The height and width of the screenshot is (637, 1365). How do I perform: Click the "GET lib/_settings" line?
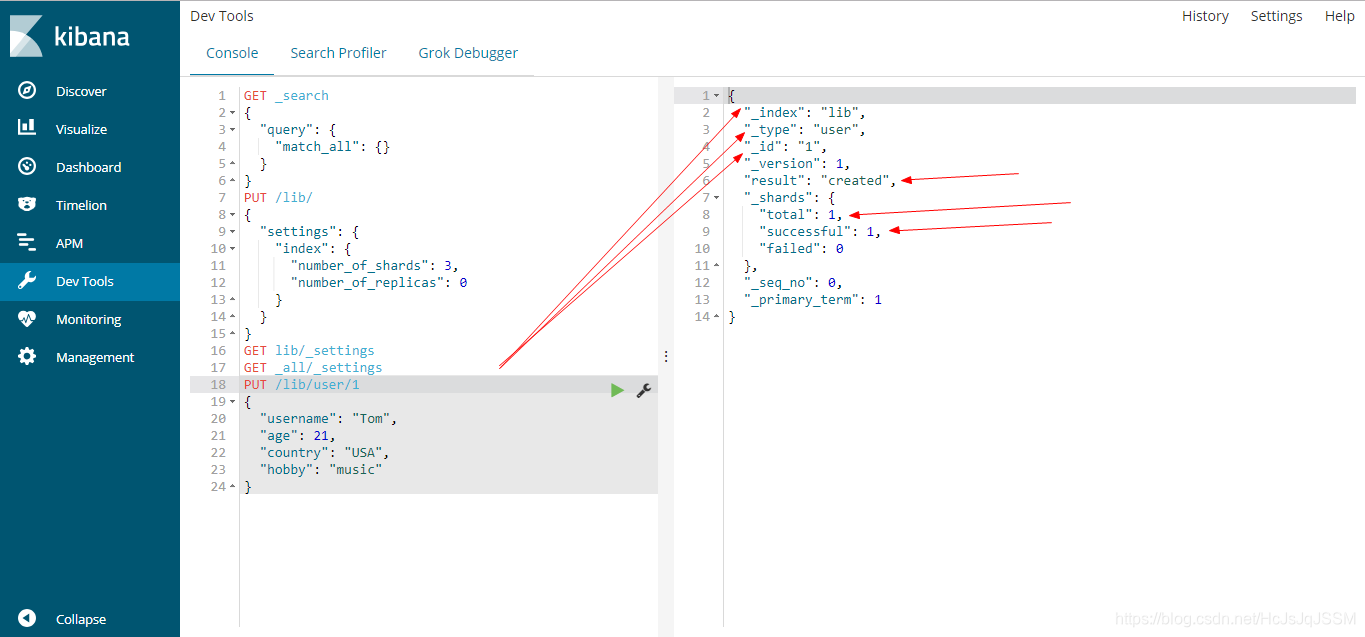click(309, 351)
